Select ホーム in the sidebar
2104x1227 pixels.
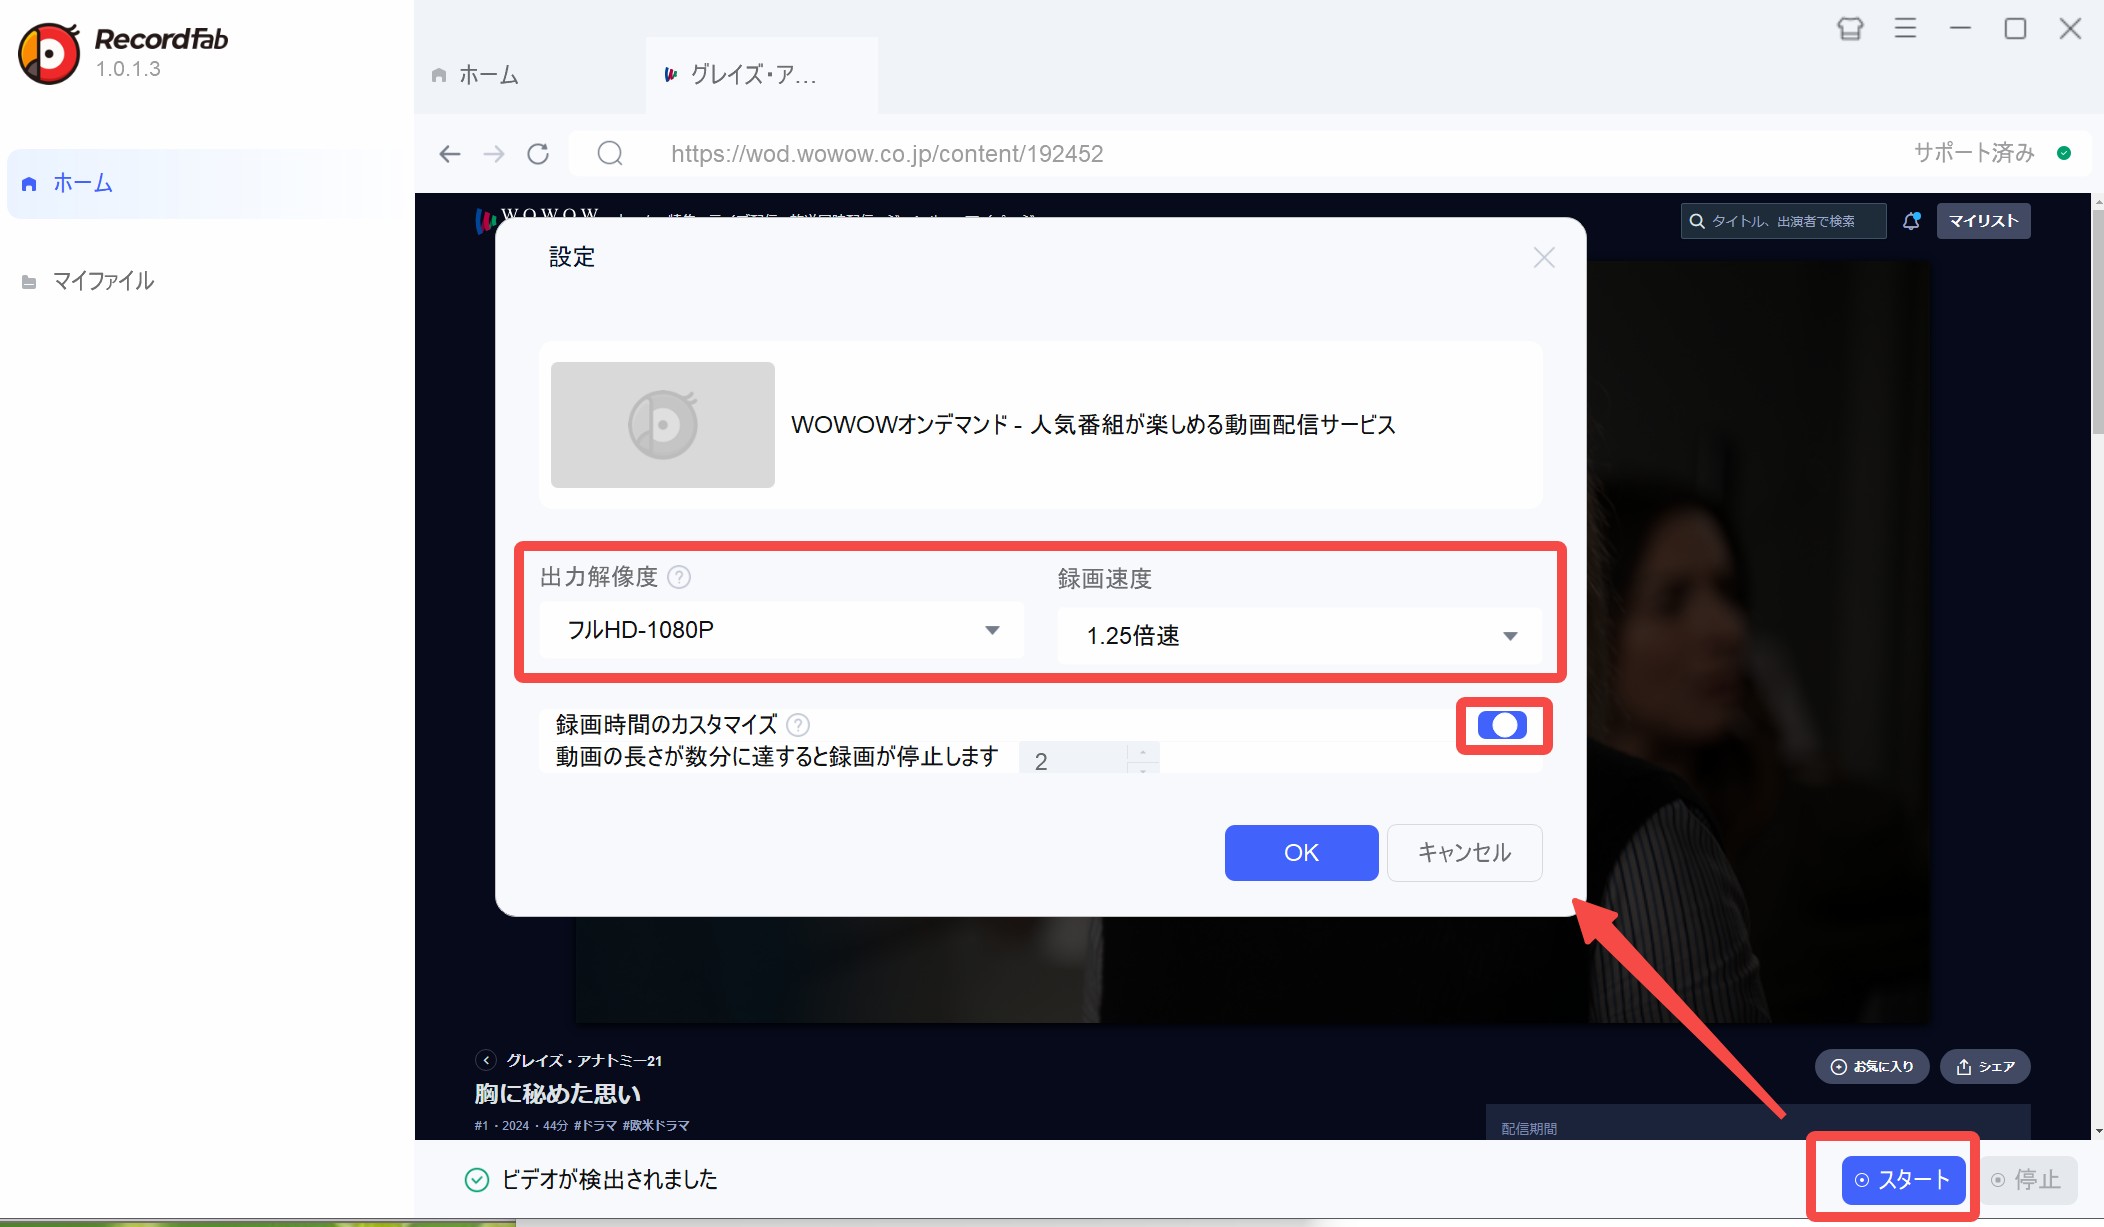click(207, 183)
